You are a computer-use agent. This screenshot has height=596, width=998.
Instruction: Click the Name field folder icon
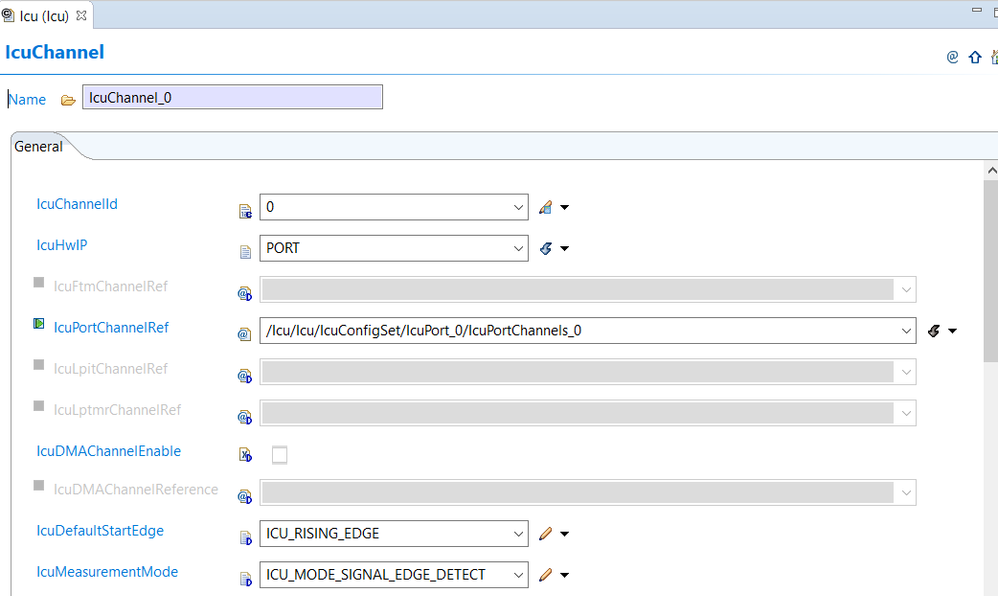[x=68, y=100]
